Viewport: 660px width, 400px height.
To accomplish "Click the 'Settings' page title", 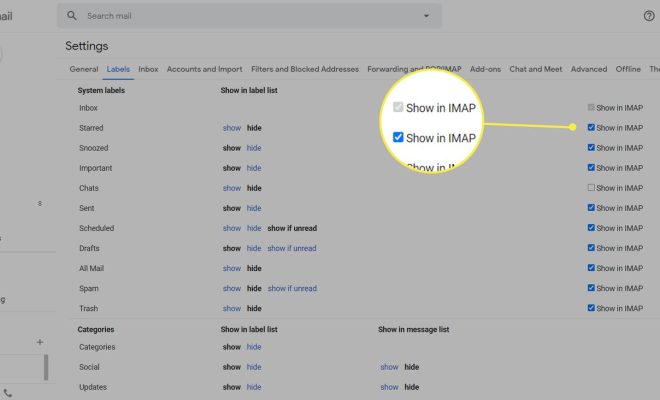I will [x=87, y=46].
